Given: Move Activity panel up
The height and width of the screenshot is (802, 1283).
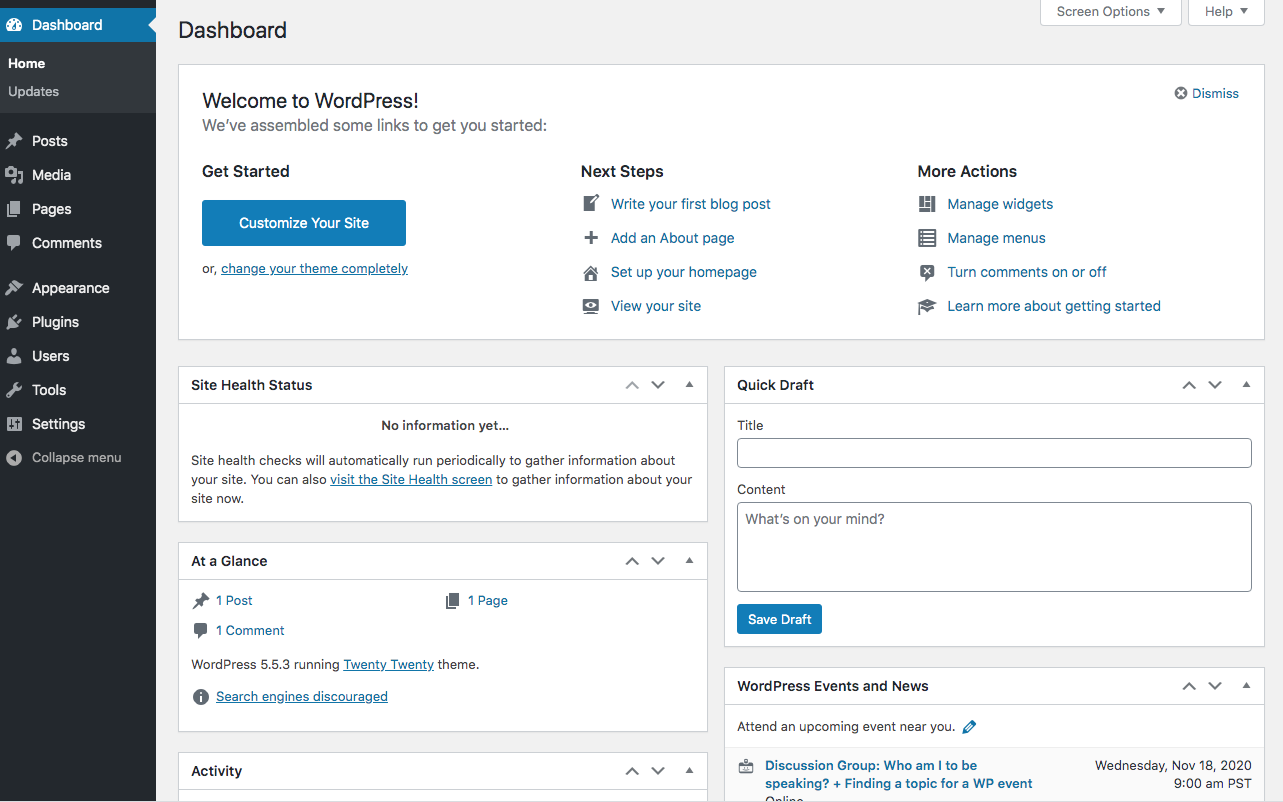Looking at the screenshot, I should tap(632, 771).
